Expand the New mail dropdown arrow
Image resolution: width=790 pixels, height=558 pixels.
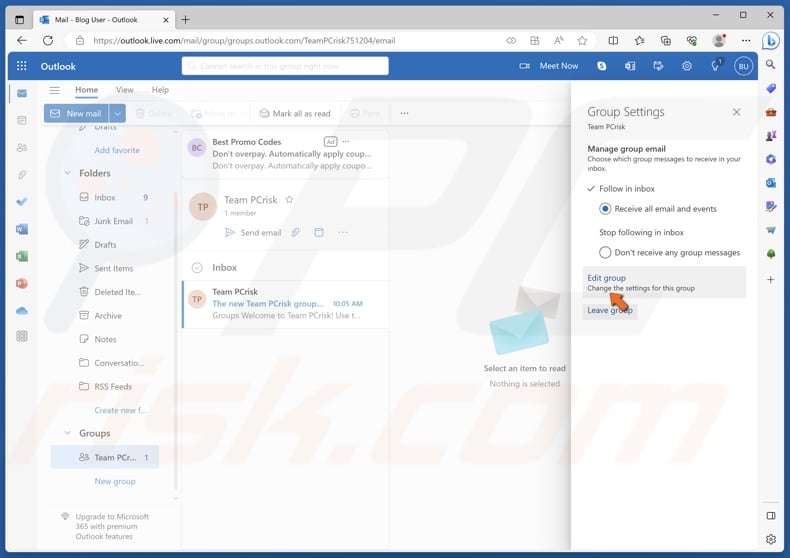[118, 114]
